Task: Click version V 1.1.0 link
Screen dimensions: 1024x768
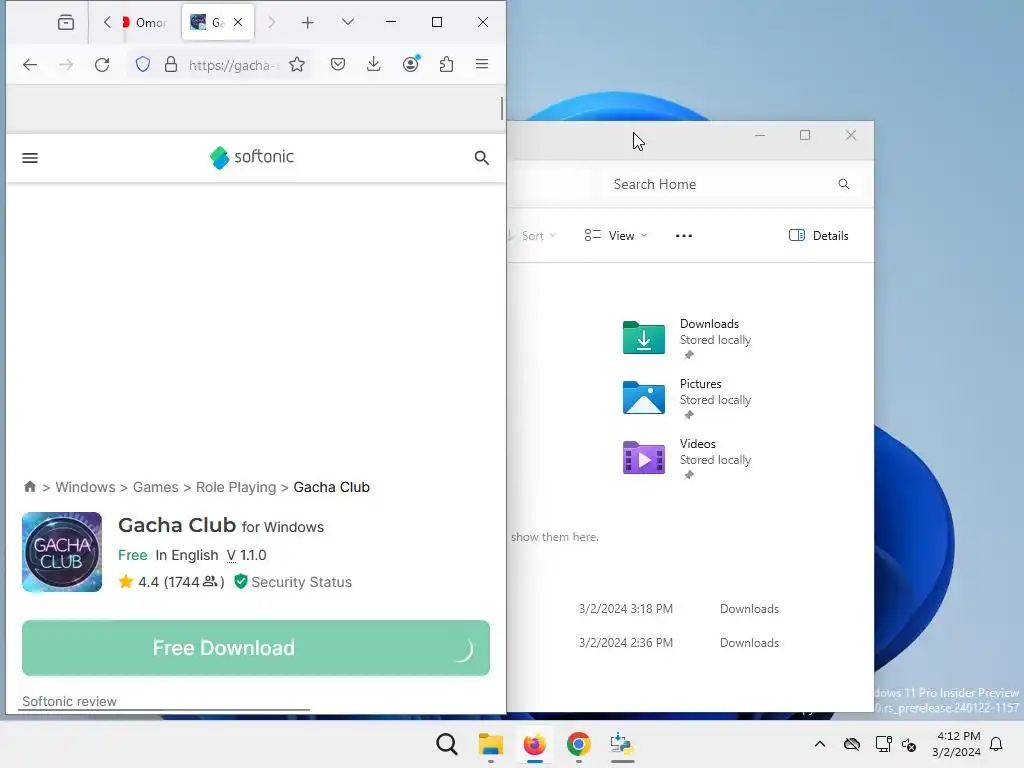Action: click(x=247, y=555)
